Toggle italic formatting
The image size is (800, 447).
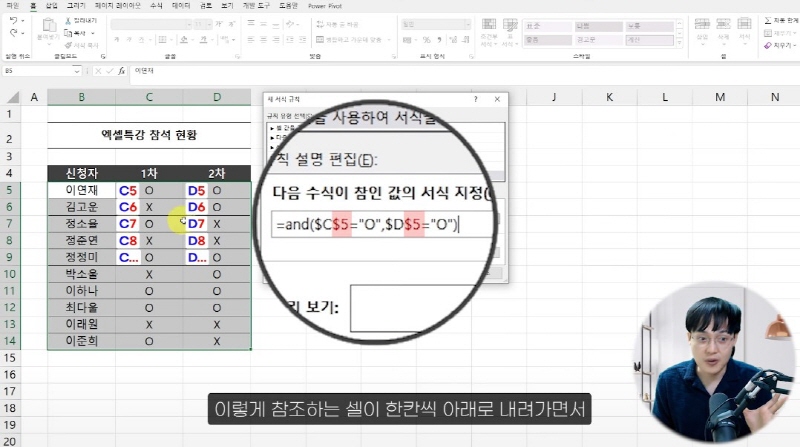point(129,39)
